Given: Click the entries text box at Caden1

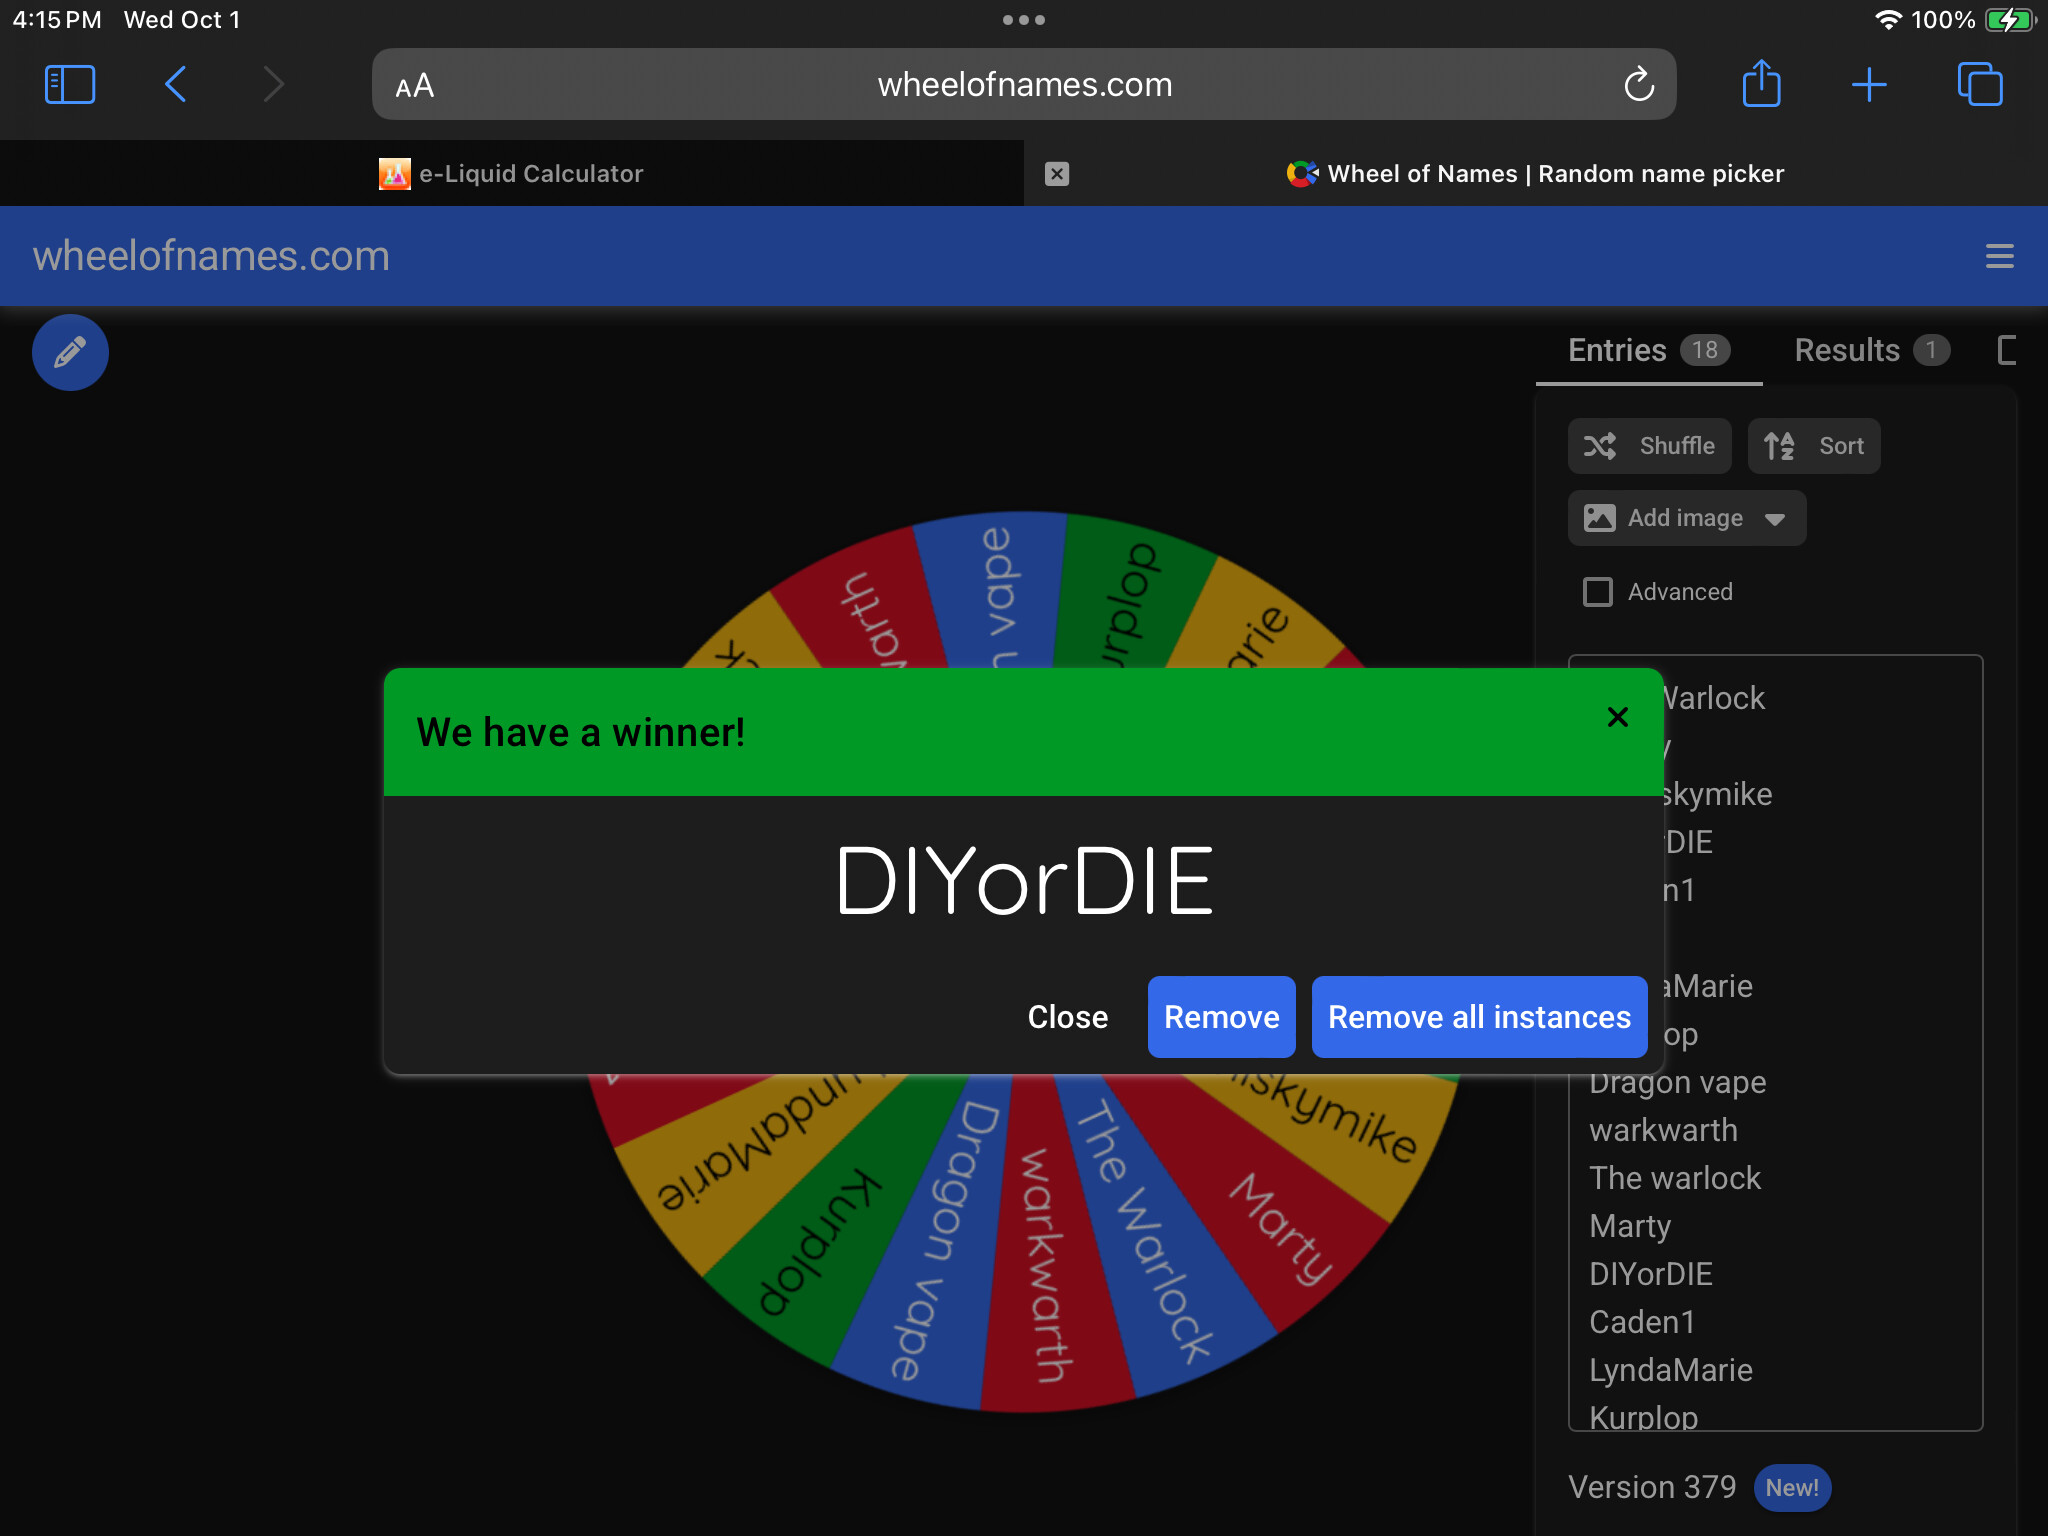Looking at the screenshot, I should (x=1642, y=1322).
